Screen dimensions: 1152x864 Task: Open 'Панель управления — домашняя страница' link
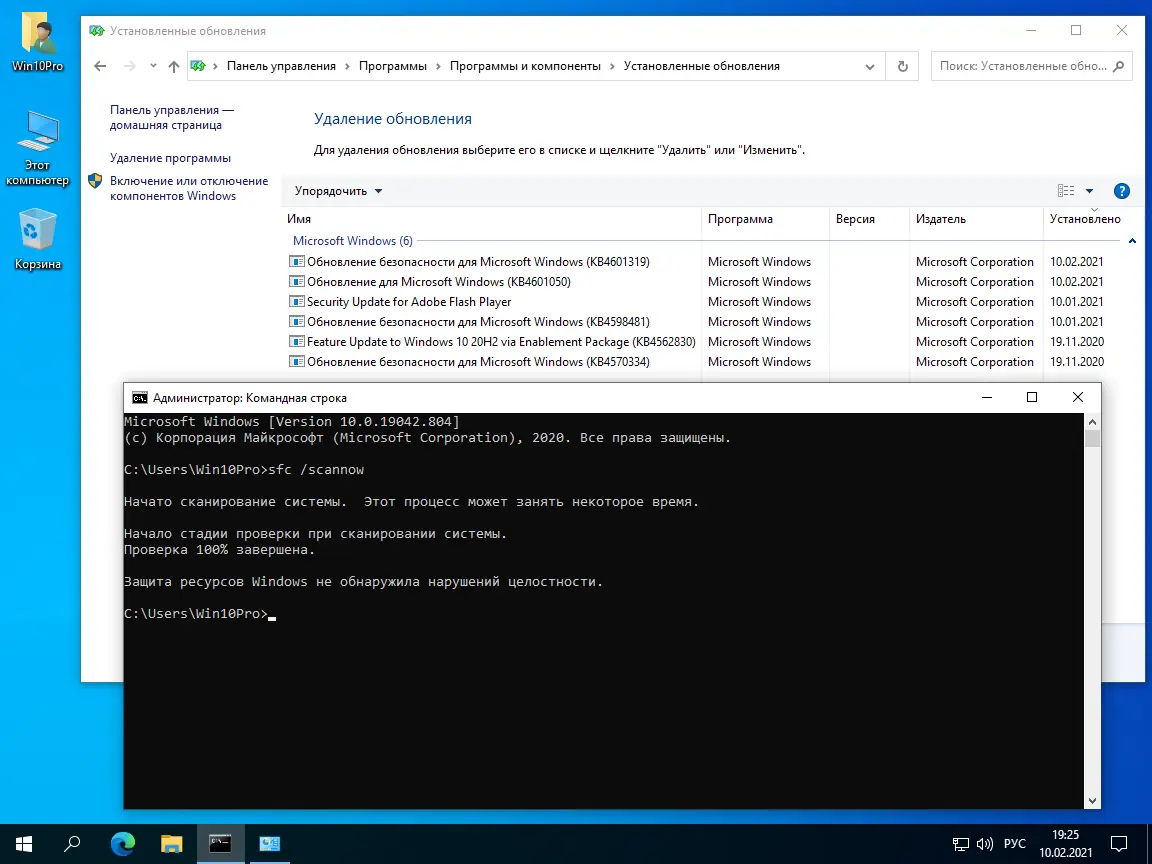tap(172, 118)
